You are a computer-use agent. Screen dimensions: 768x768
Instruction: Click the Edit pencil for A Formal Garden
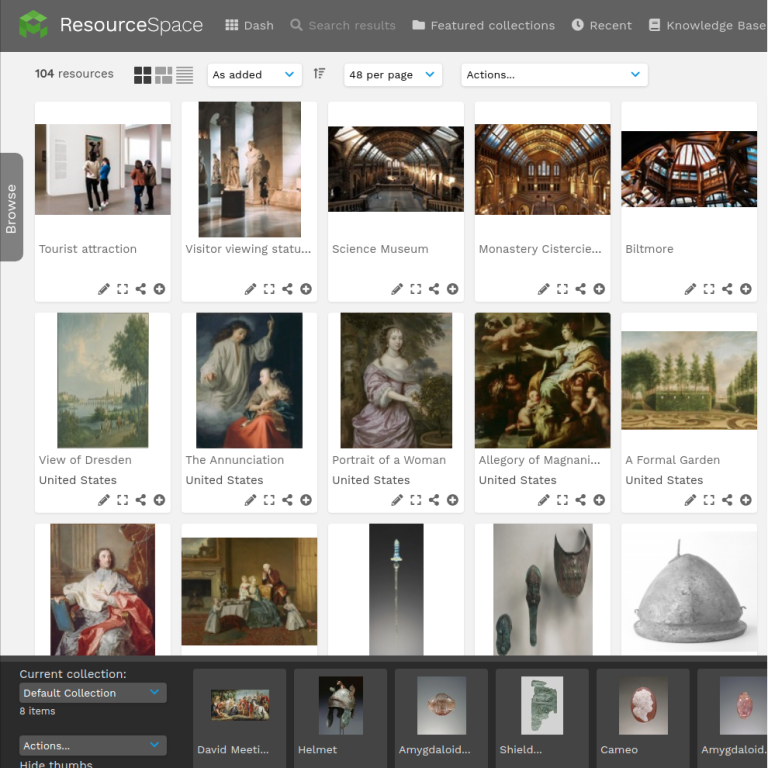[x=690, y=500]
